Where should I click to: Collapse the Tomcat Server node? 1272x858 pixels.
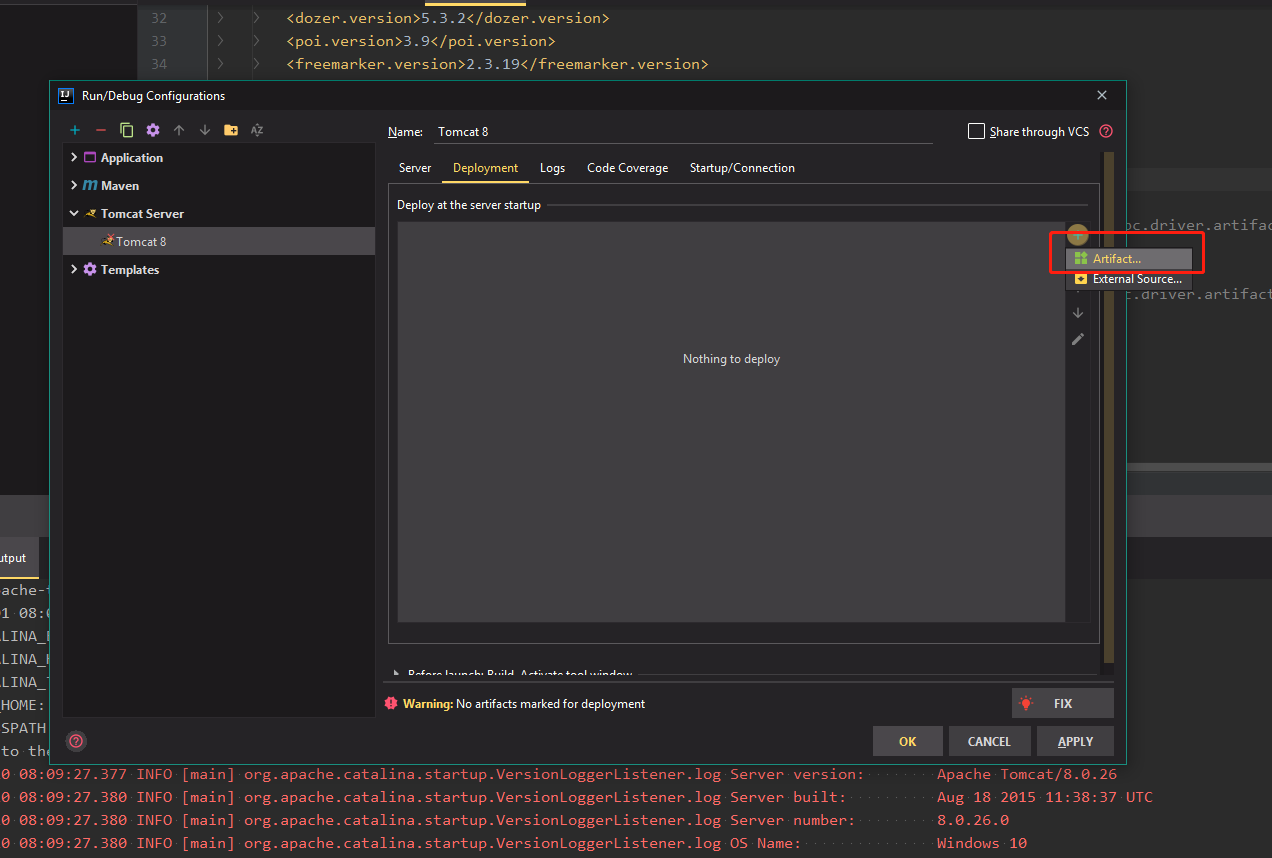tap(74, 214)
